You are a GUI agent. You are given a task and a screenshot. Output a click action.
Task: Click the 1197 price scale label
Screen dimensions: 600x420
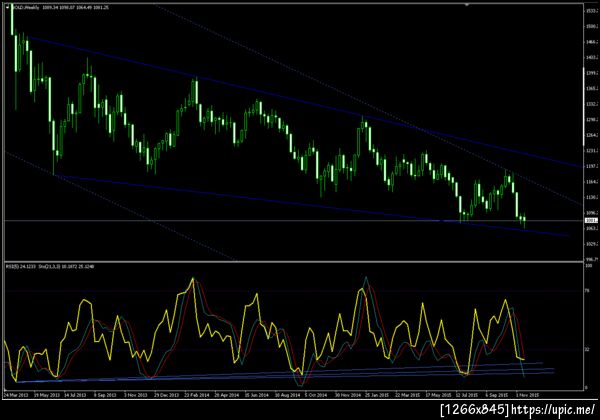coord(592,166)
